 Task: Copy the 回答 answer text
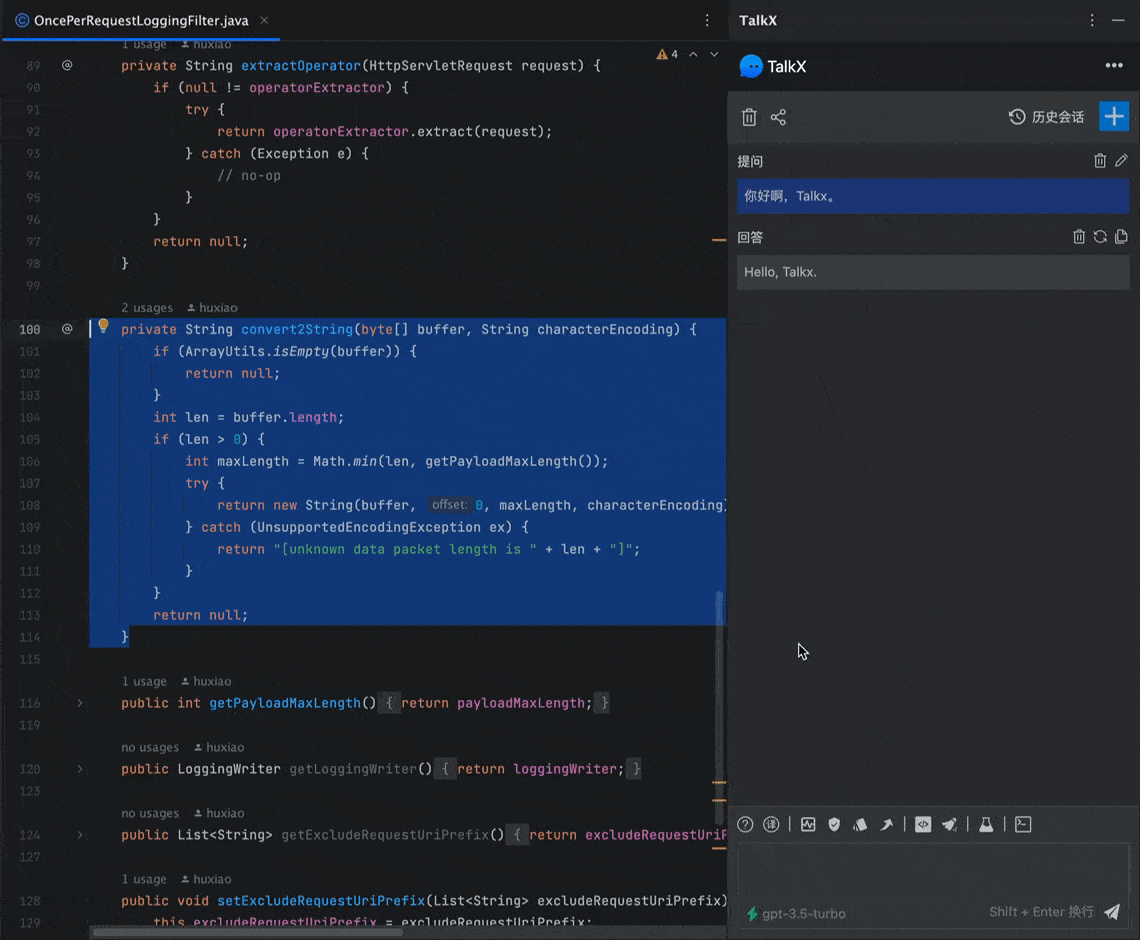1121,236
